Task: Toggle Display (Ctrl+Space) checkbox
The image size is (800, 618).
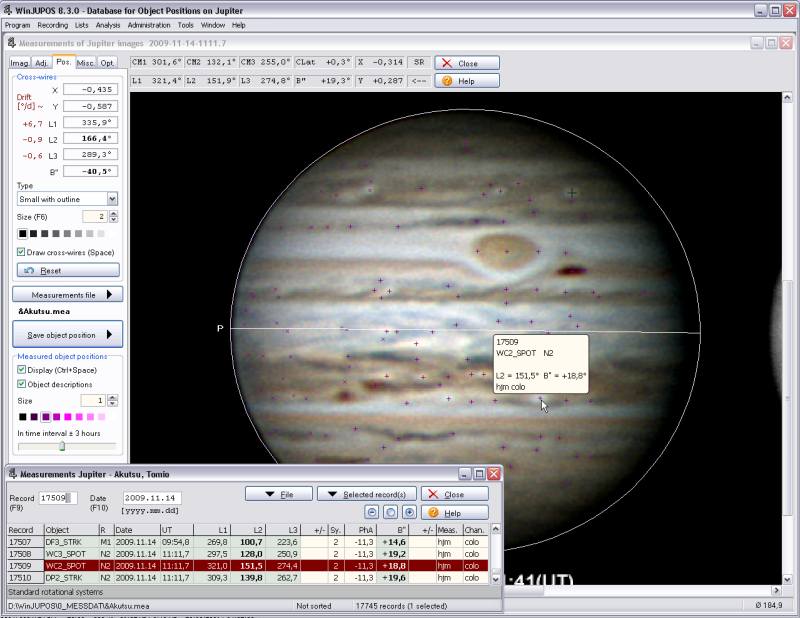Action: click(x=21, y=369)
